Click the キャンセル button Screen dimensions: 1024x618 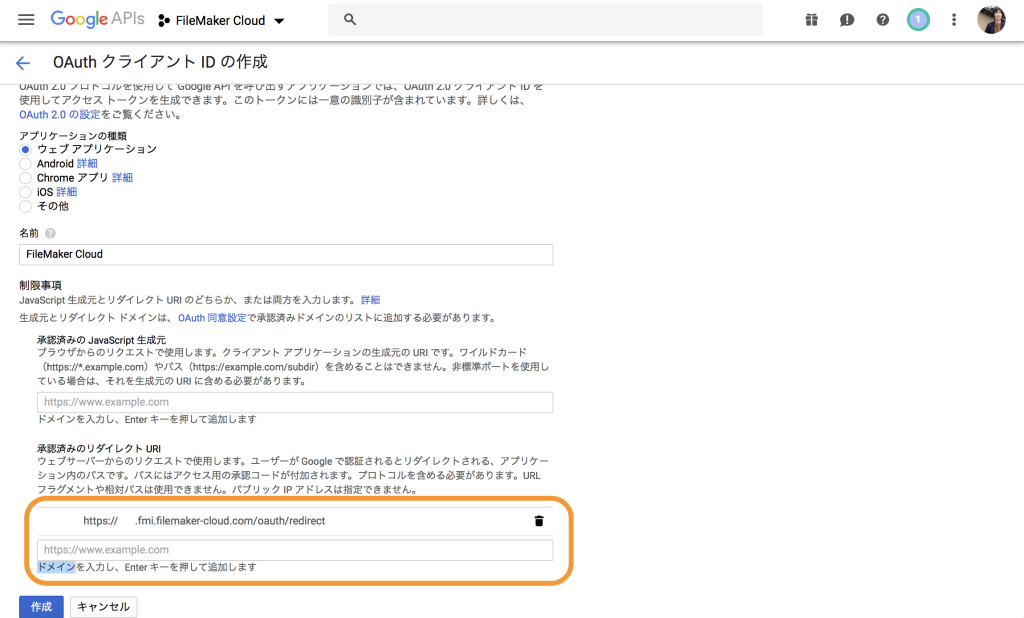(x=103, y=607)
